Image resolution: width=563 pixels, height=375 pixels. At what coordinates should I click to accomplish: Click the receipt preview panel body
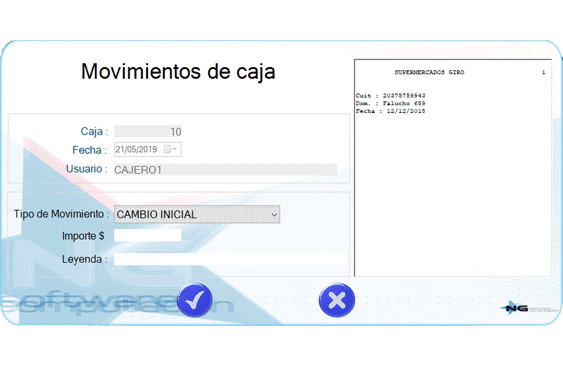pos(453,194)
